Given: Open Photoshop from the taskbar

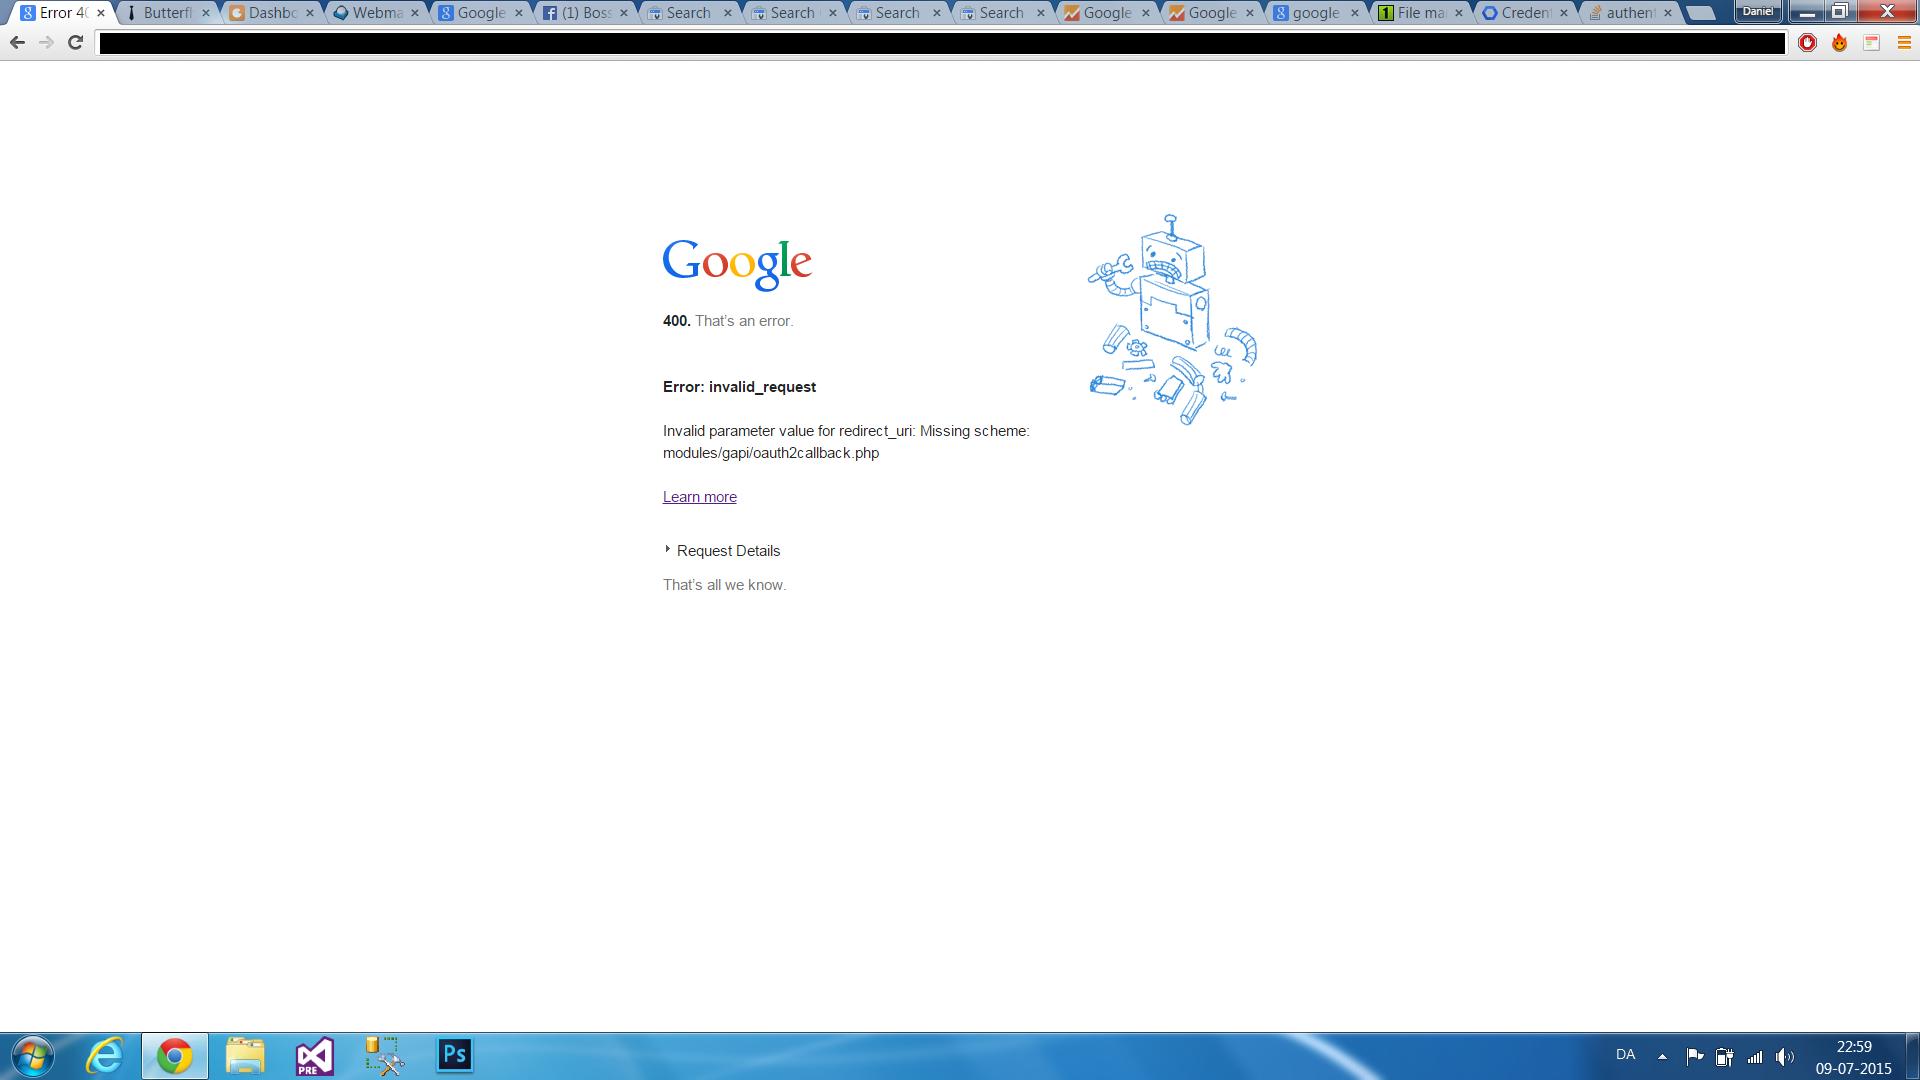Looking at the screenshot, I should click(x=454, y=1055).
